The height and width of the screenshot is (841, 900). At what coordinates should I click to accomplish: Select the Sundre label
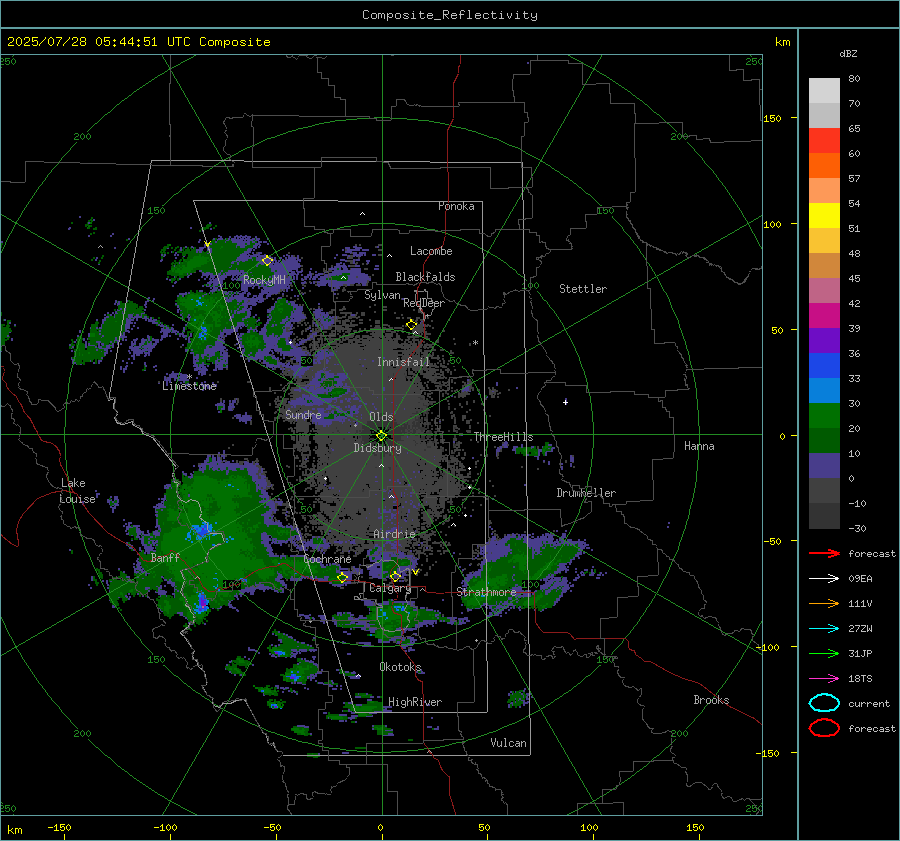[303, 414]
